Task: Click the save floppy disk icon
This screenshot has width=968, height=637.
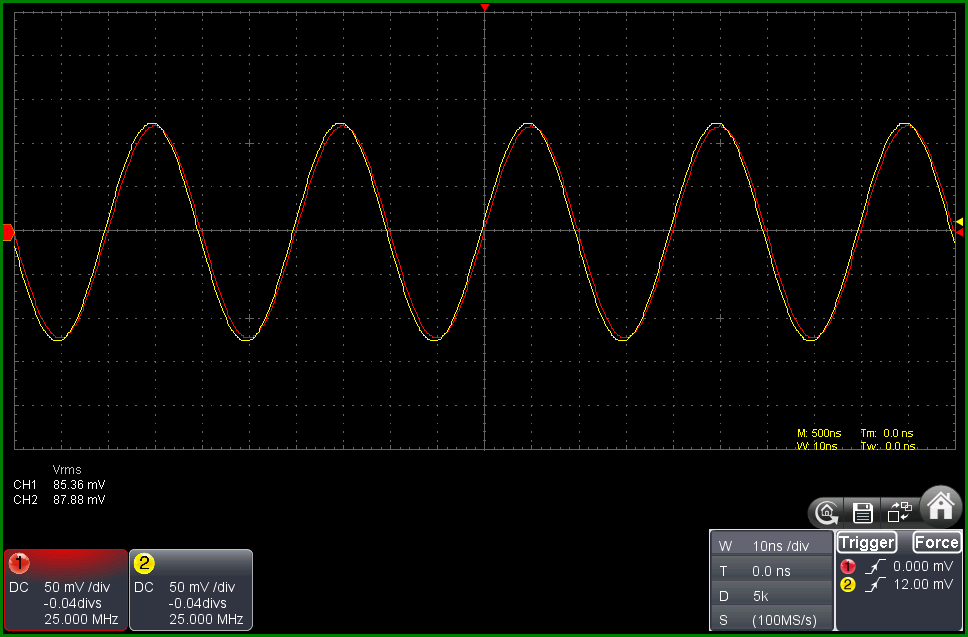Action: 862,513
